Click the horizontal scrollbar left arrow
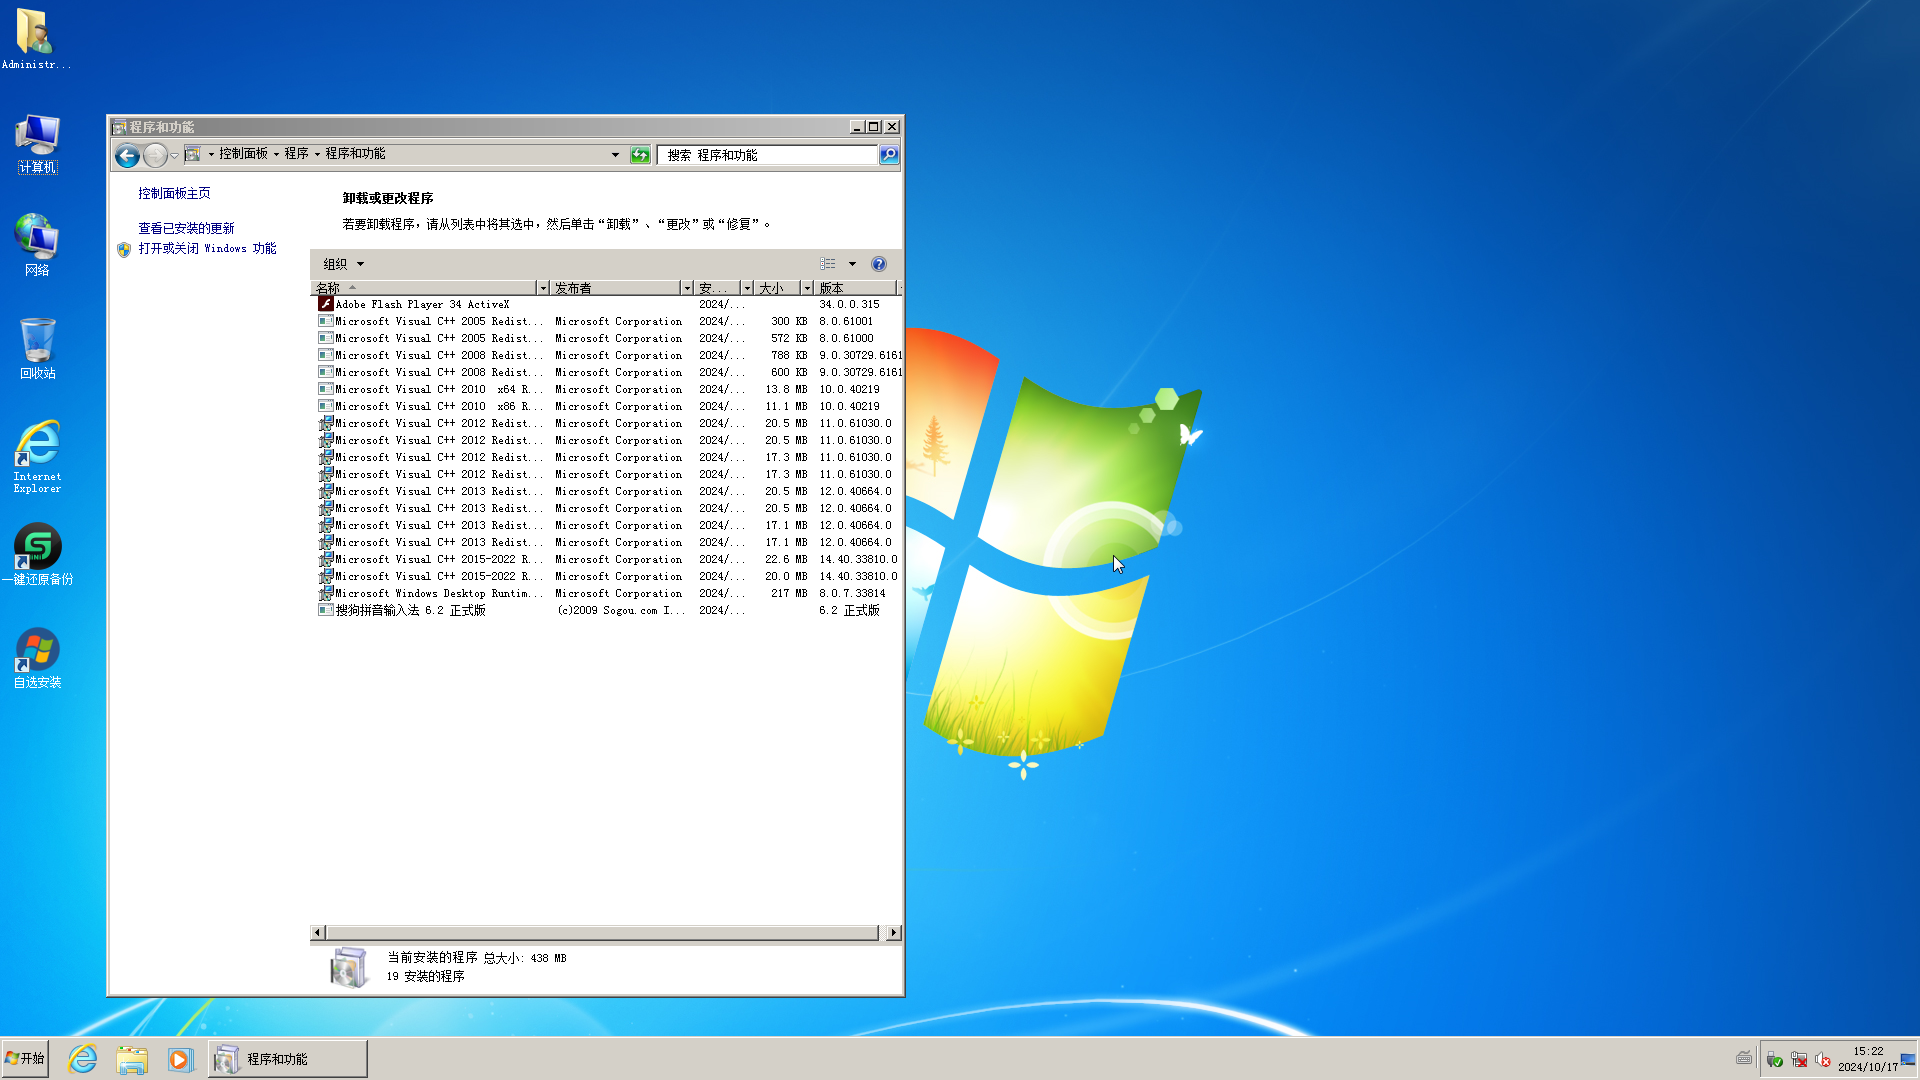 pyautogui.click(x=318, y=933)
